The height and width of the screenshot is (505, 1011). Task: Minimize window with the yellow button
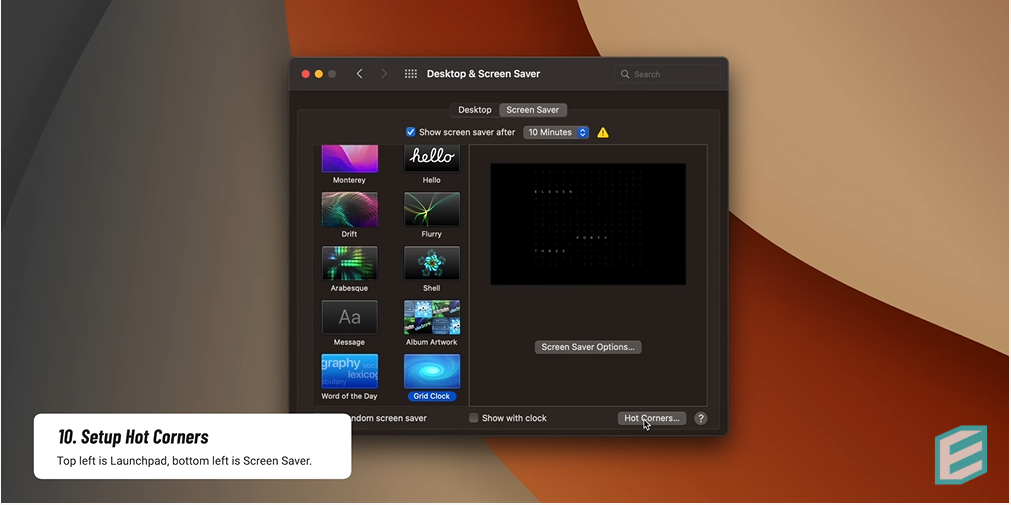click(x=319, y=74)
